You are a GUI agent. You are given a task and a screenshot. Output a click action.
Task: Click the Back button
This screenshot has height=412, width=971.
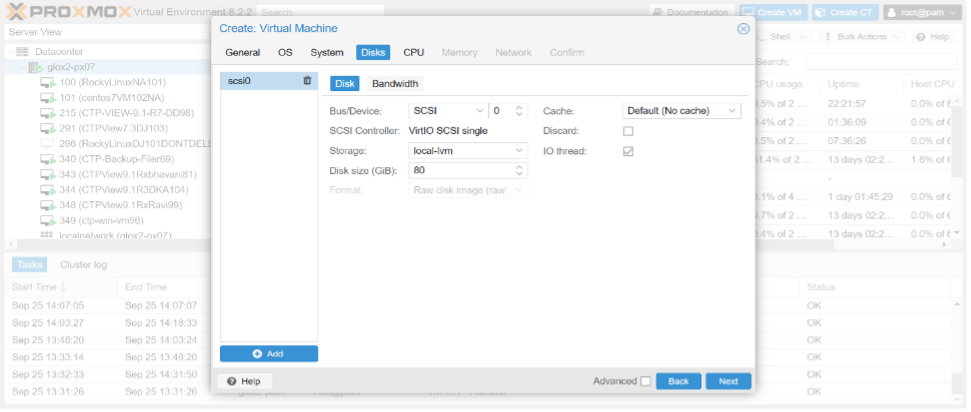[679, 381]
